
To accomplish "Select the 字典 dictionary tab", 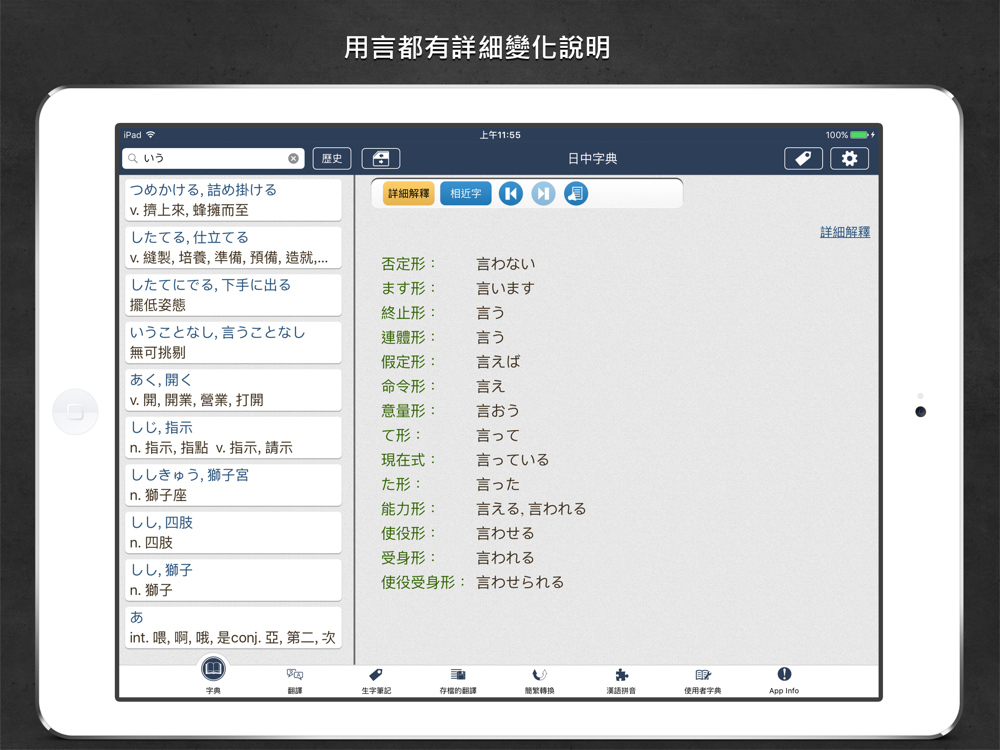I will [214, 676].
